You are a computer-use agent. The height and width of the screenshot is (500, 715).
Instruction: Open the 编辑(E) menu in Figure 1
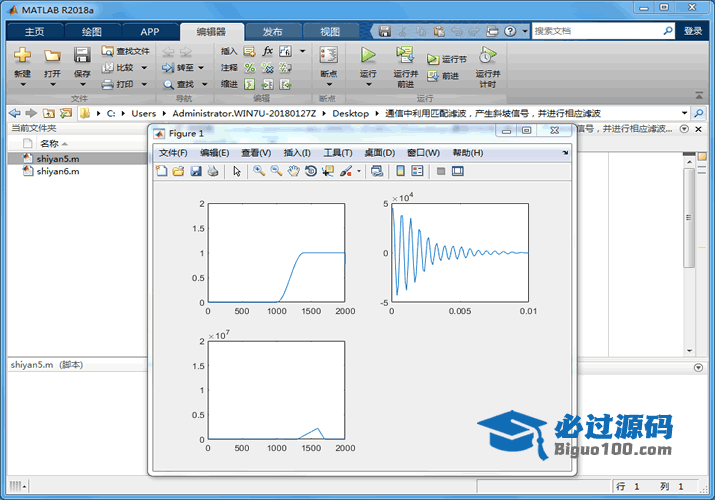click(x=214, y=153)
